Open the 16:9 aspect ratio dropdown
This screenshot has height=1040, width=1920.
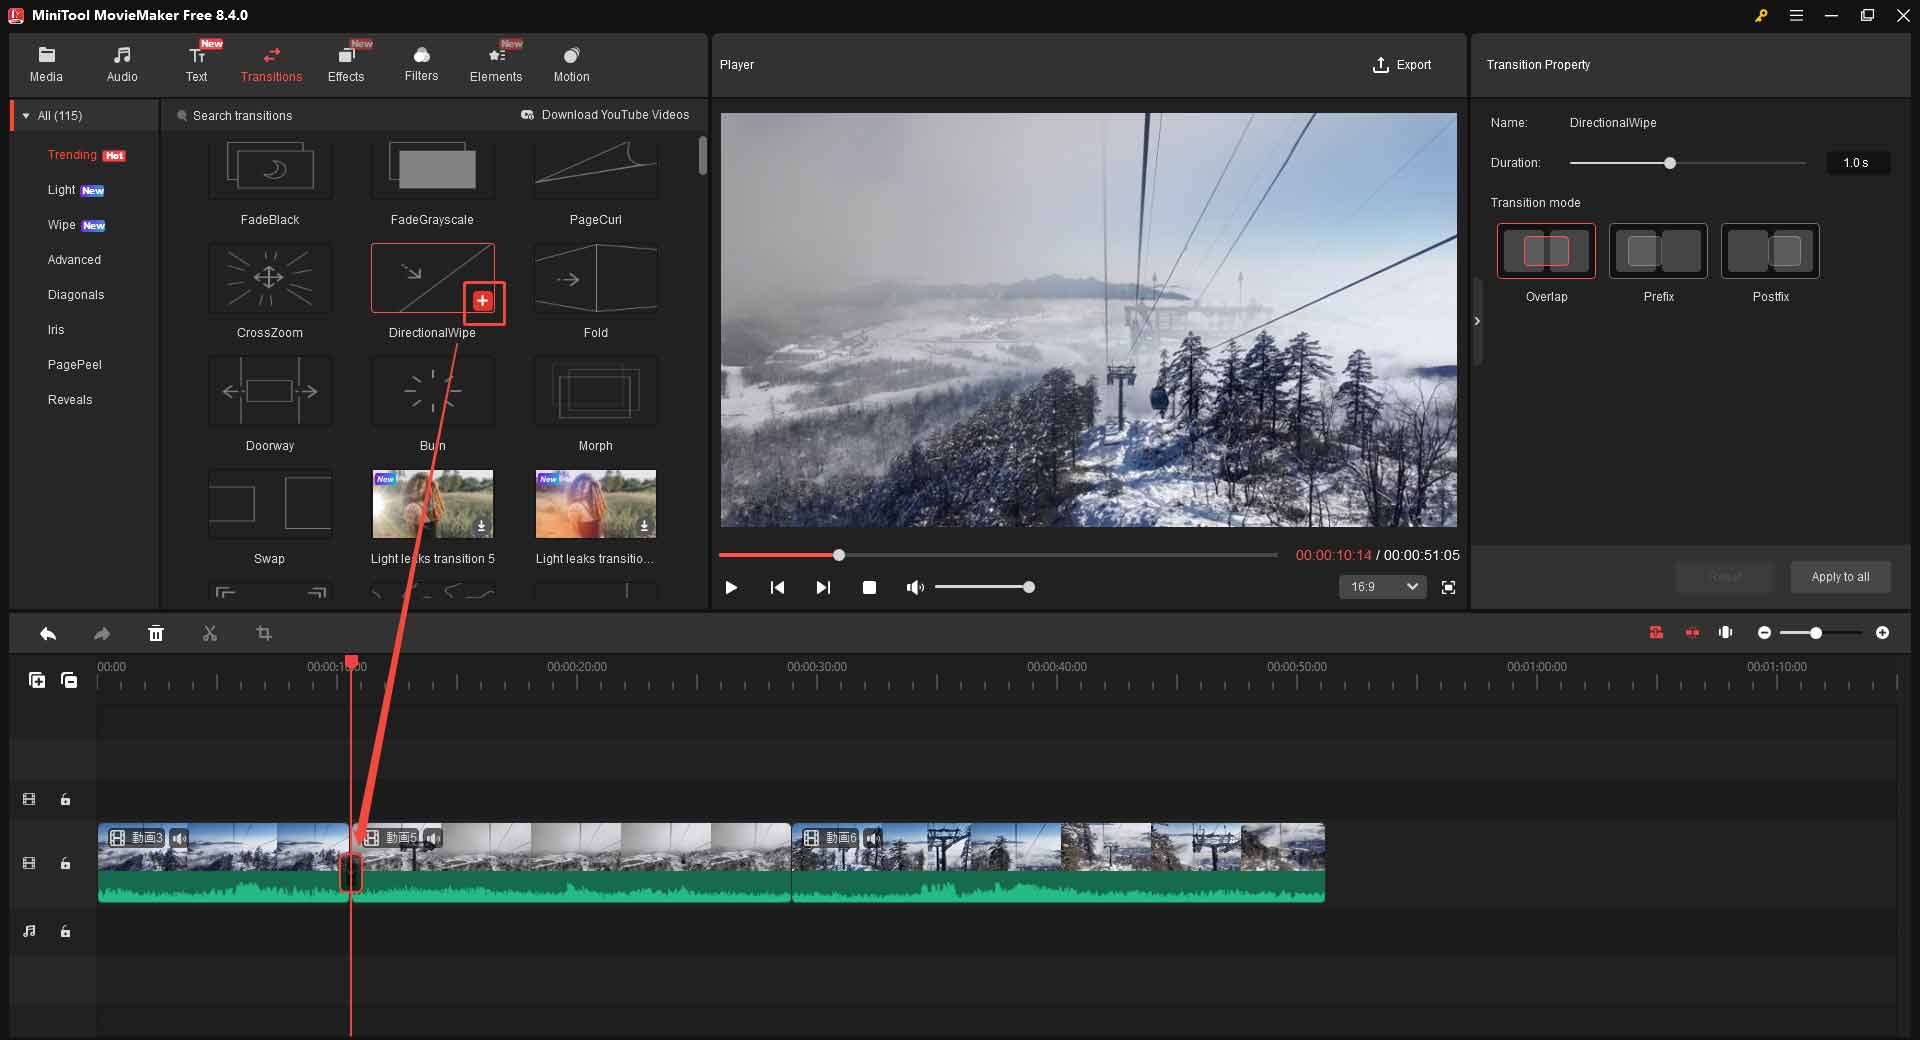click(x=1381, y=587)
